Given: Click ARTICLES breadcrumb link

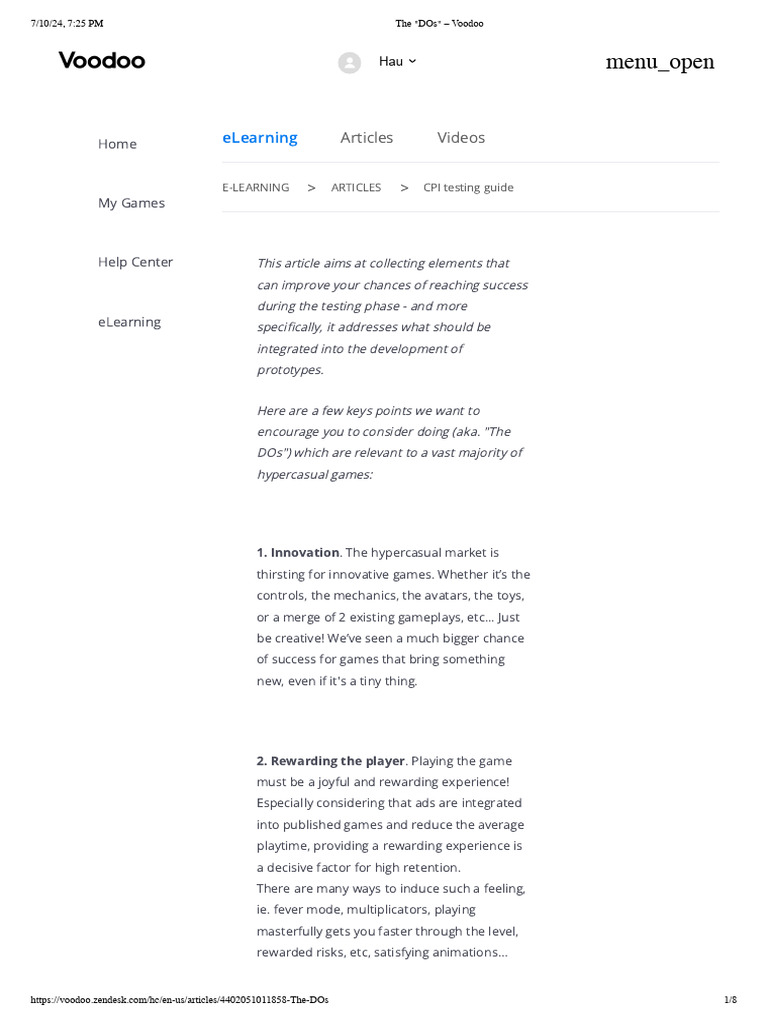Looking at the screenshot, I should tap(356, 188).
